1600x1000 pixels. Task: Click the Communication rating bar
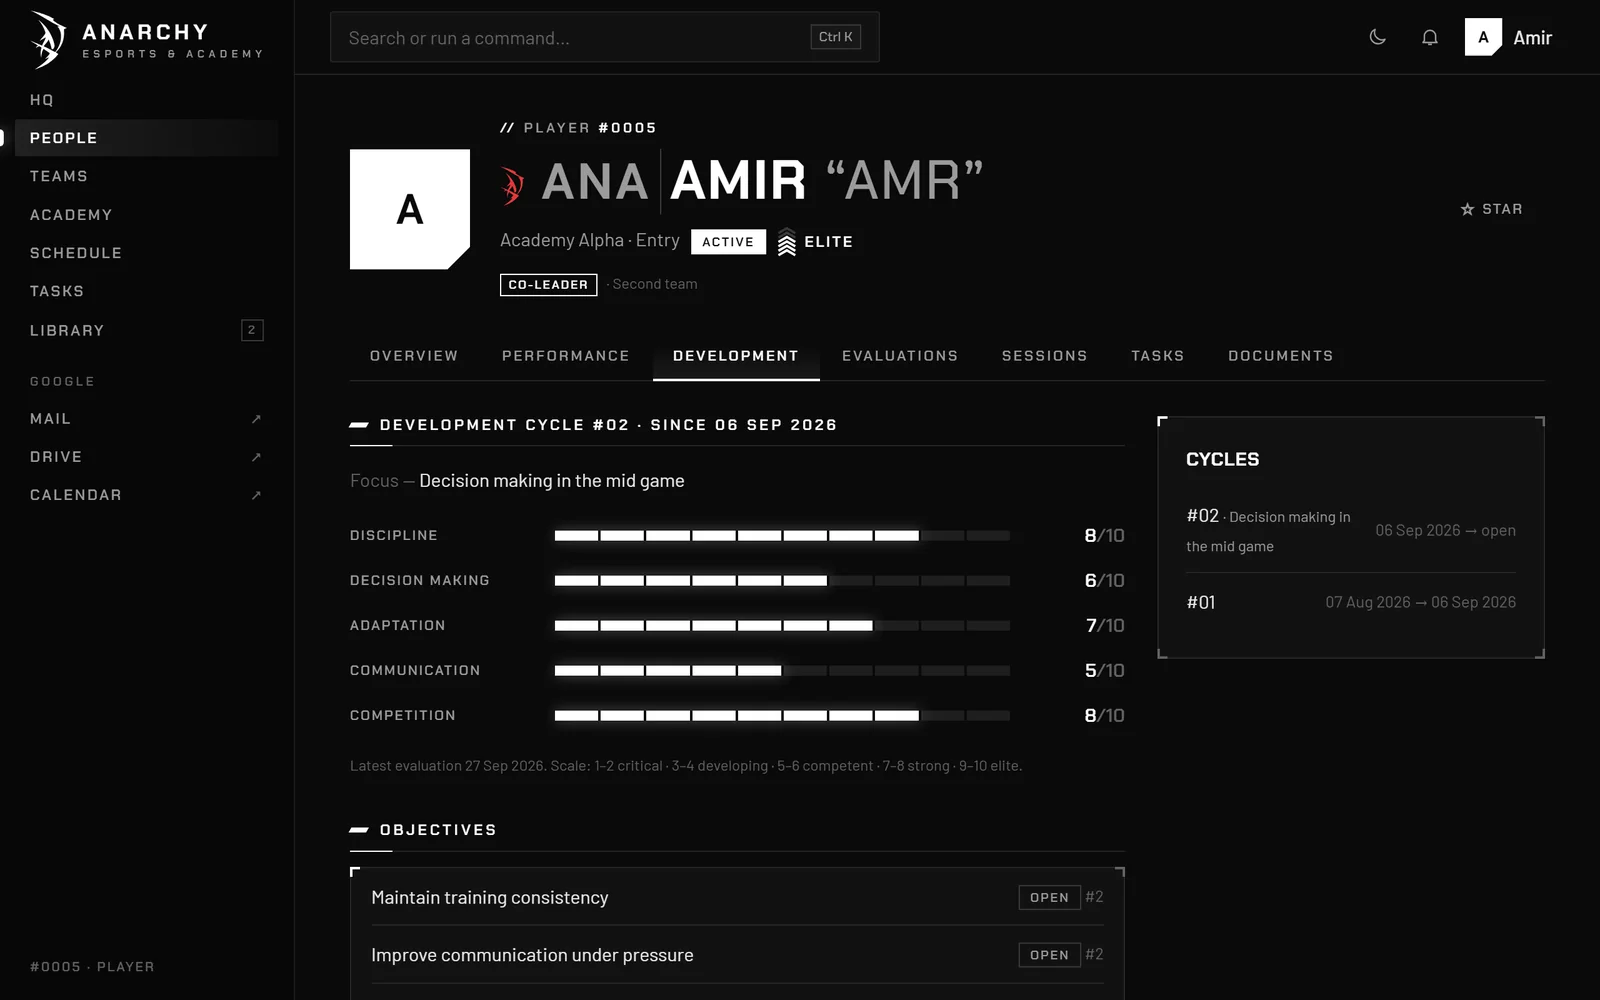(782, 671)
